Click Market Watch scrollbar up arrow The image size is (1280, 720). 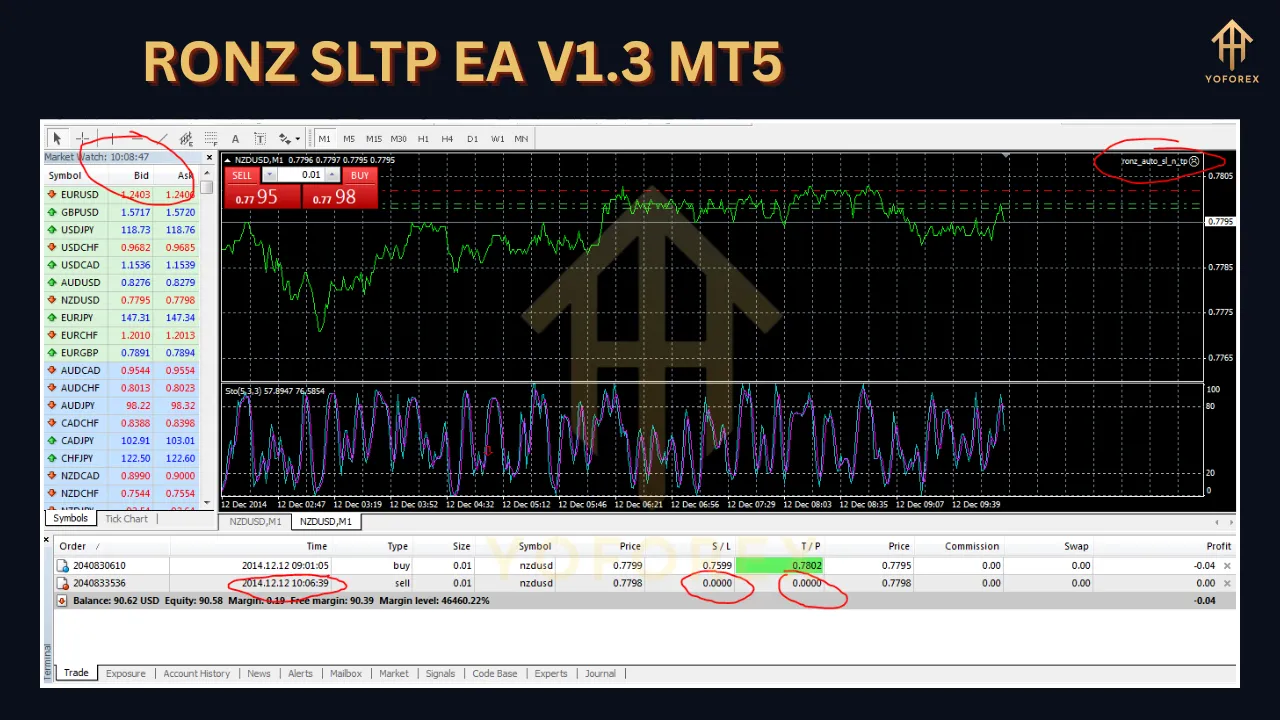tap(208, 174)
